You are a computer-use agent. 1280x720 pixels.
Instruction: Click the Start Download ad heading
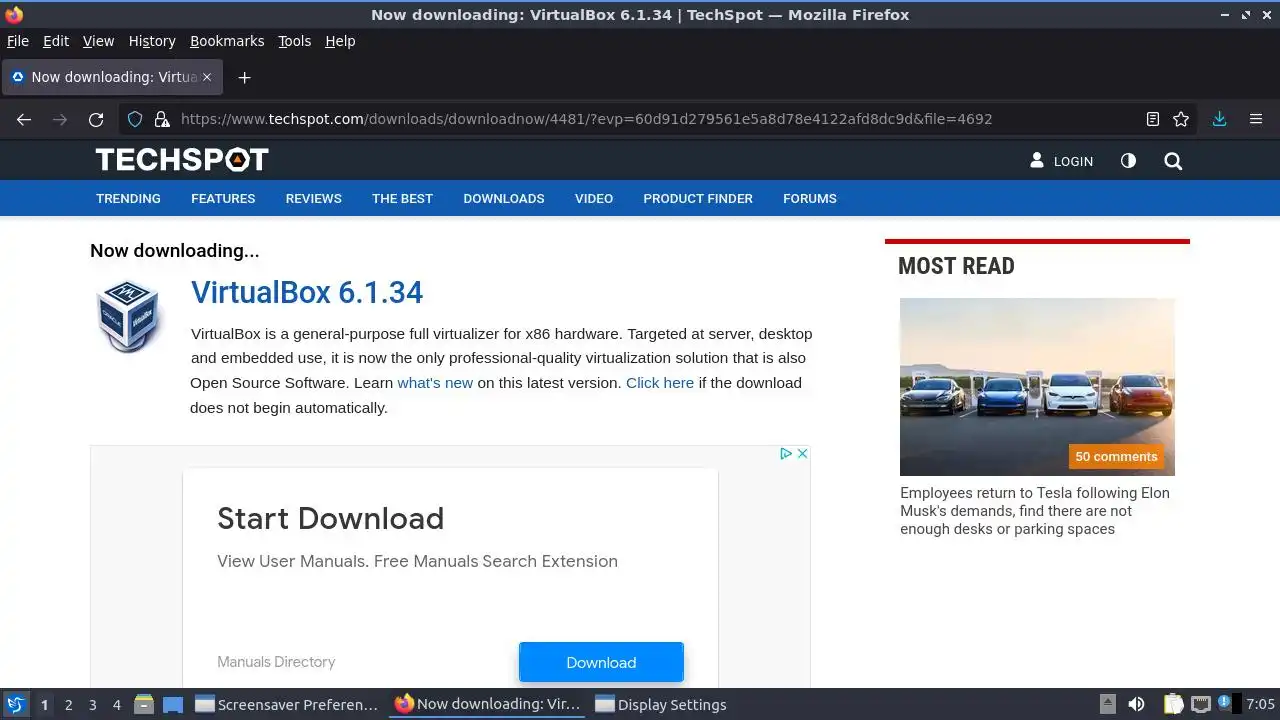coord(331,518)
